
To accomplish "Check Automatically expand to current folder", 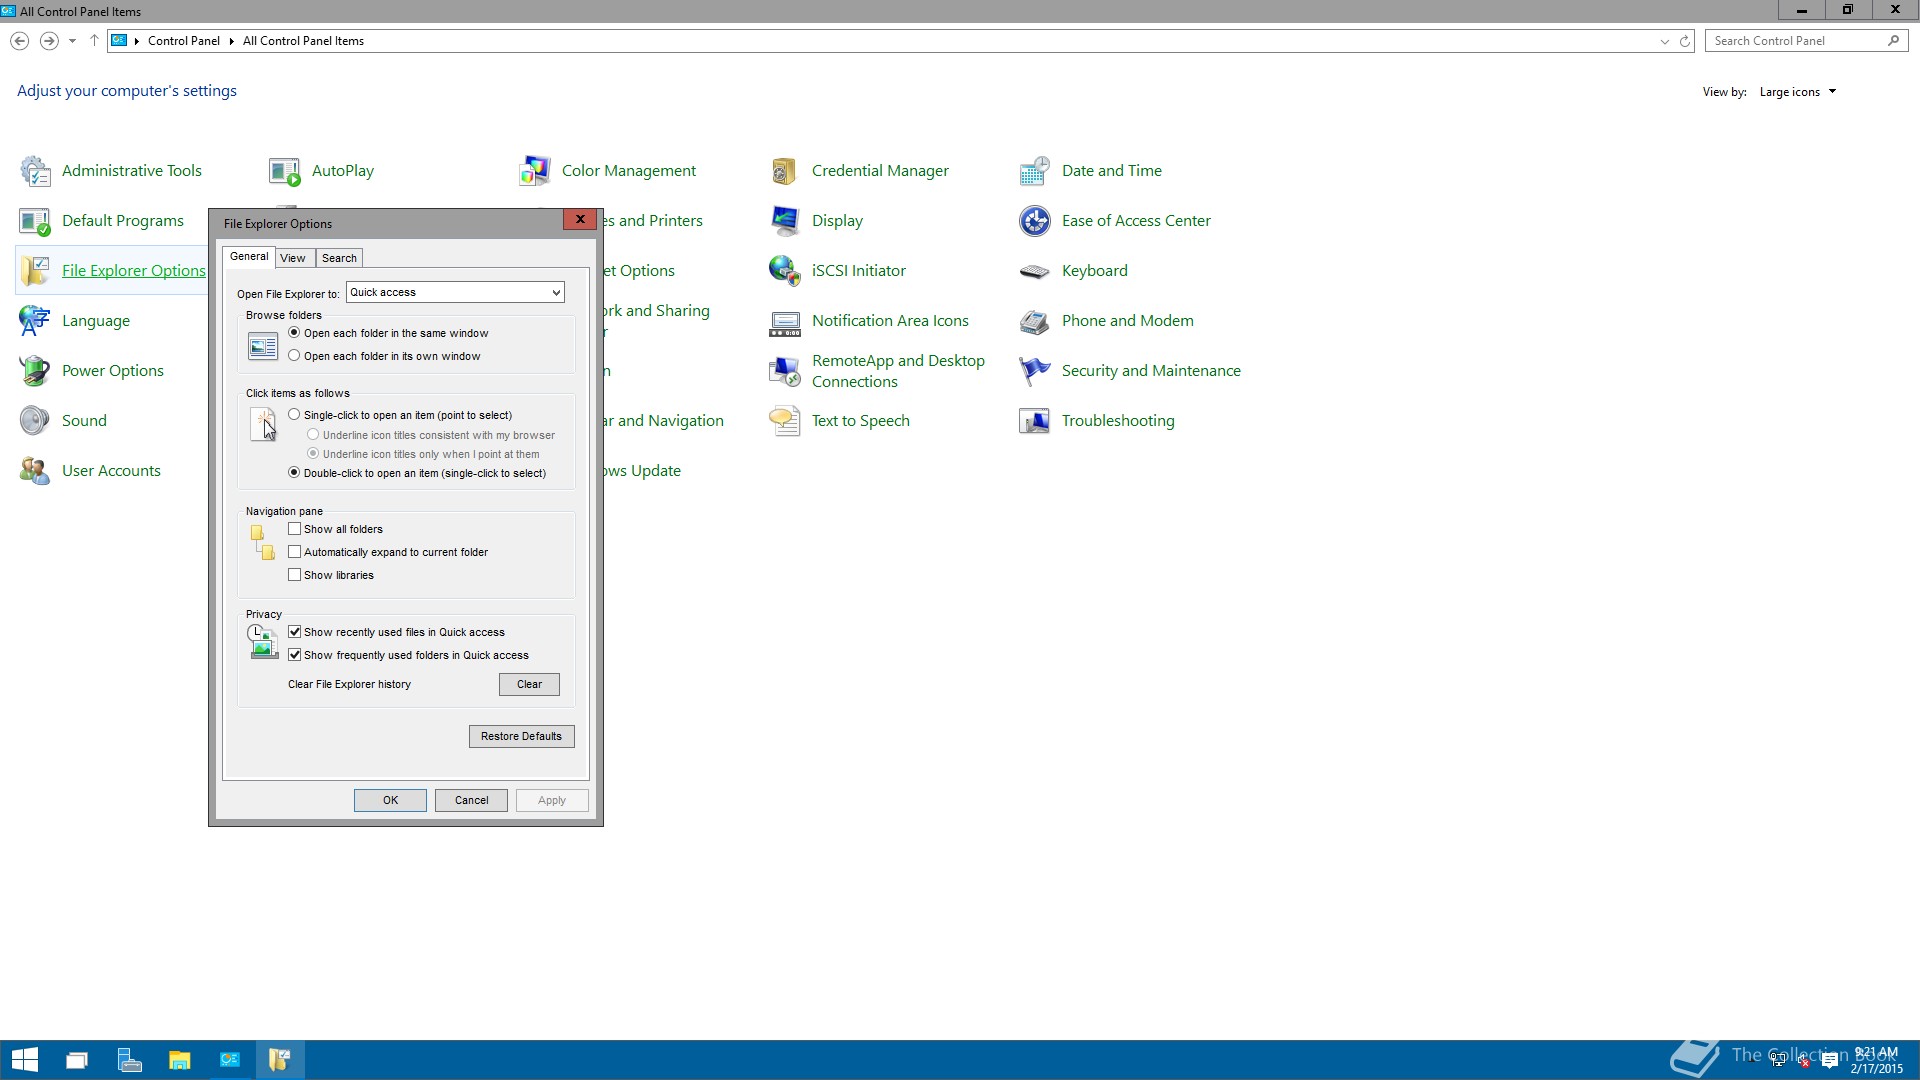I will (x=294, y=552).
